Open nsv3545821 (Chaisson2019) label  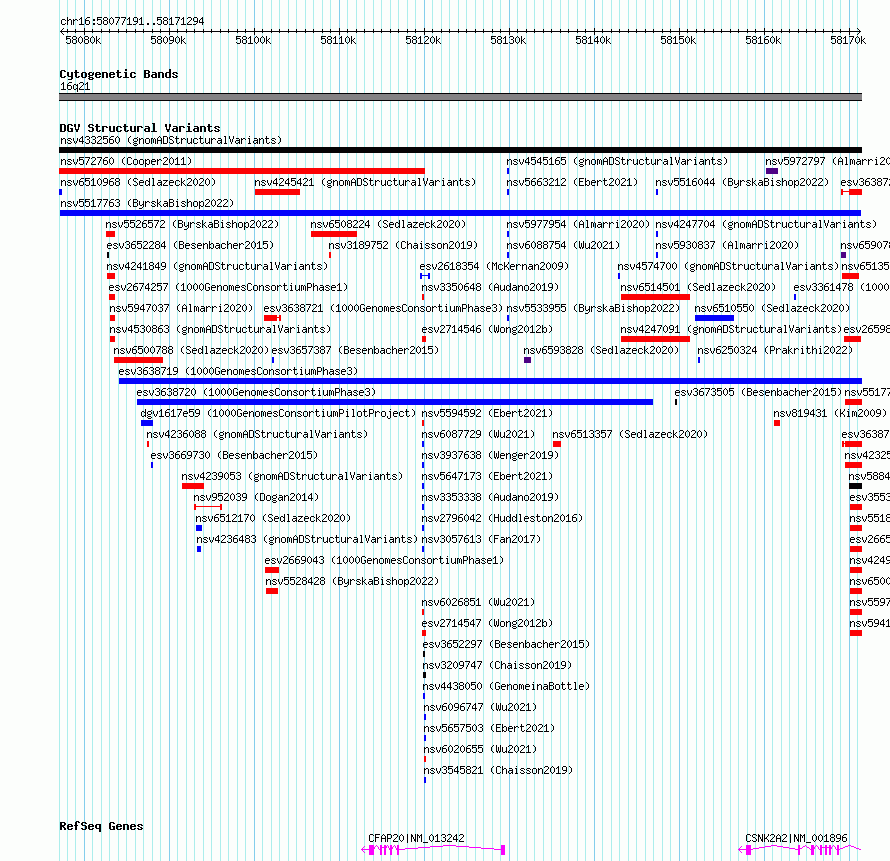498,770
